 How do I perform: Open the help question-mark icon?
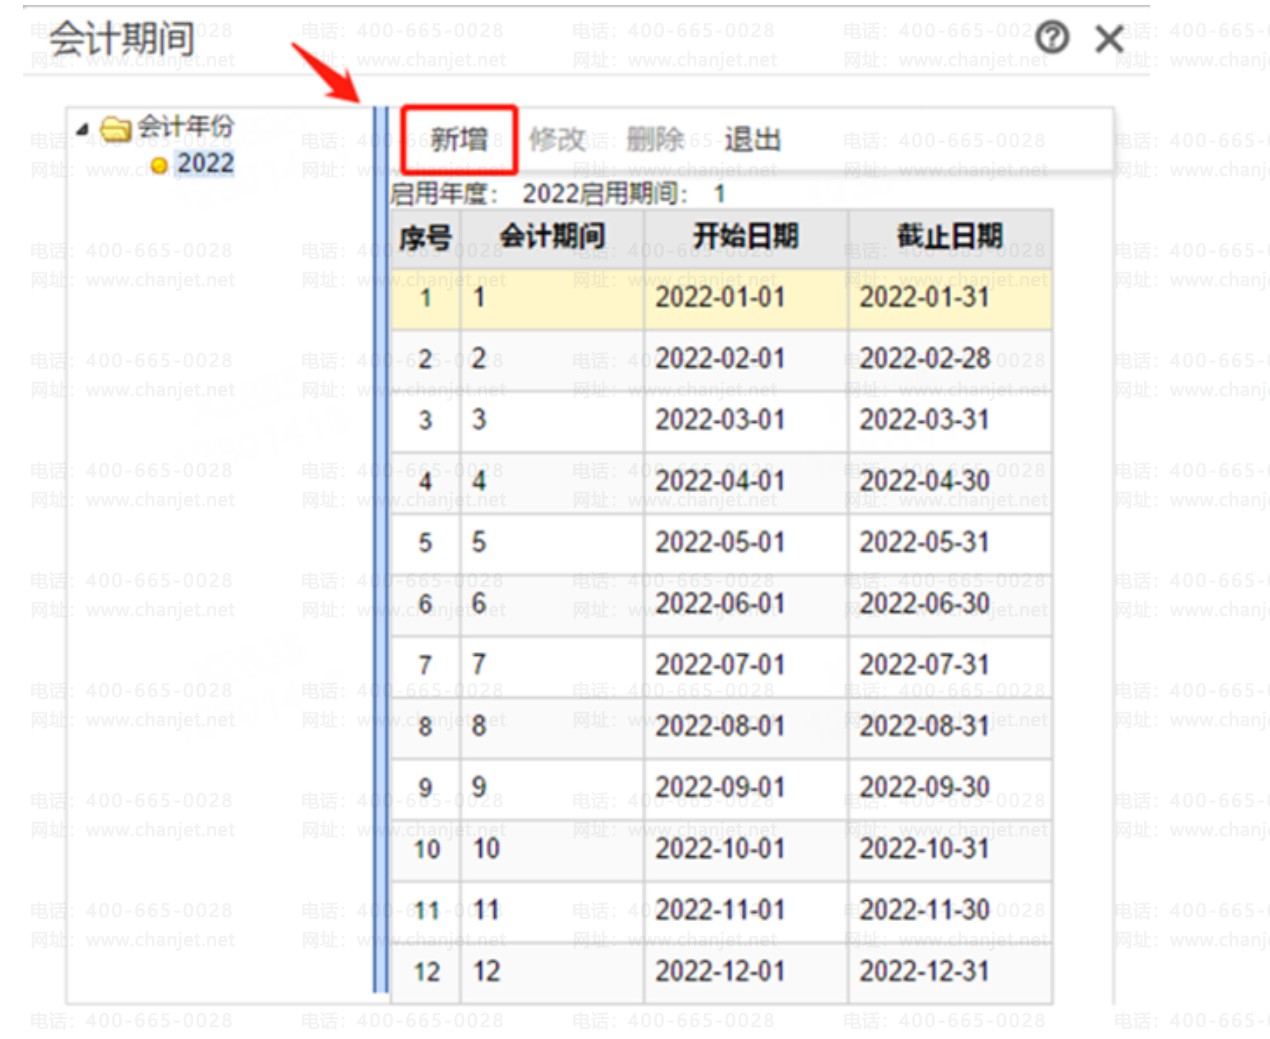tap(1052, 38)
